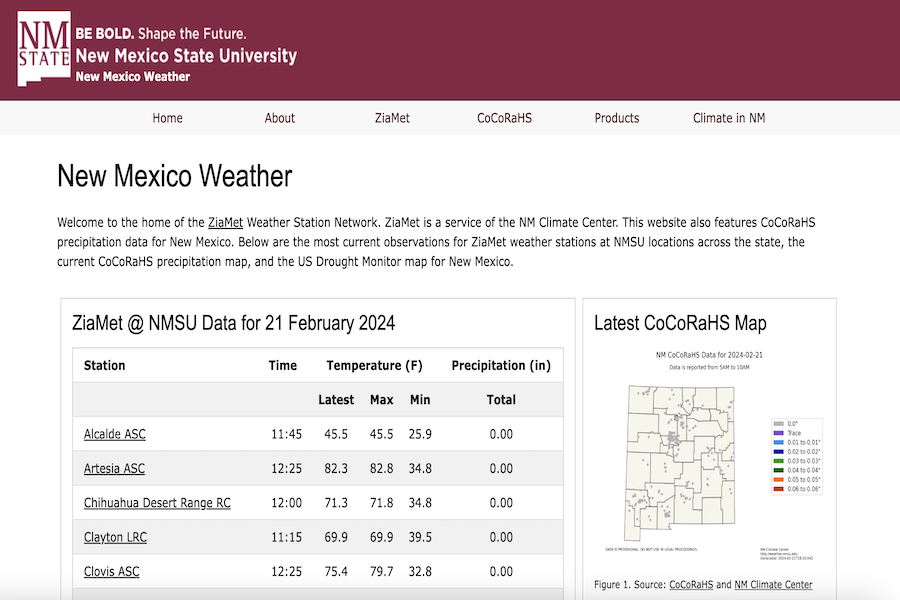Click the Max sub-header
The width and height of the screenshot is (900, 600).
click(382, 400)
